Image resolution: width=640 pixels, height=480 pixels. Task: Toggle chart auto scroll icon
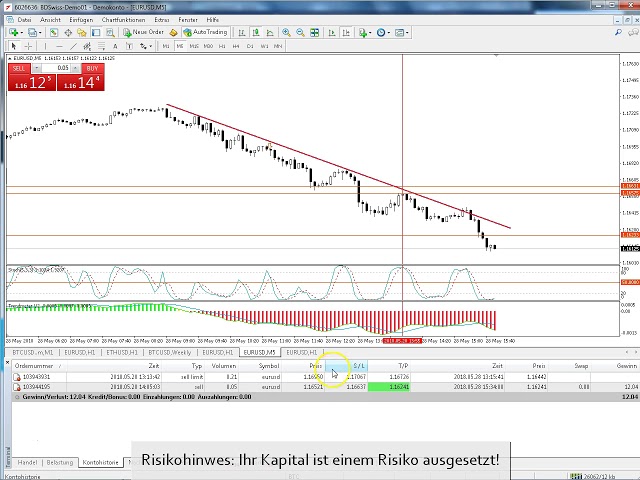click(332, 32)
